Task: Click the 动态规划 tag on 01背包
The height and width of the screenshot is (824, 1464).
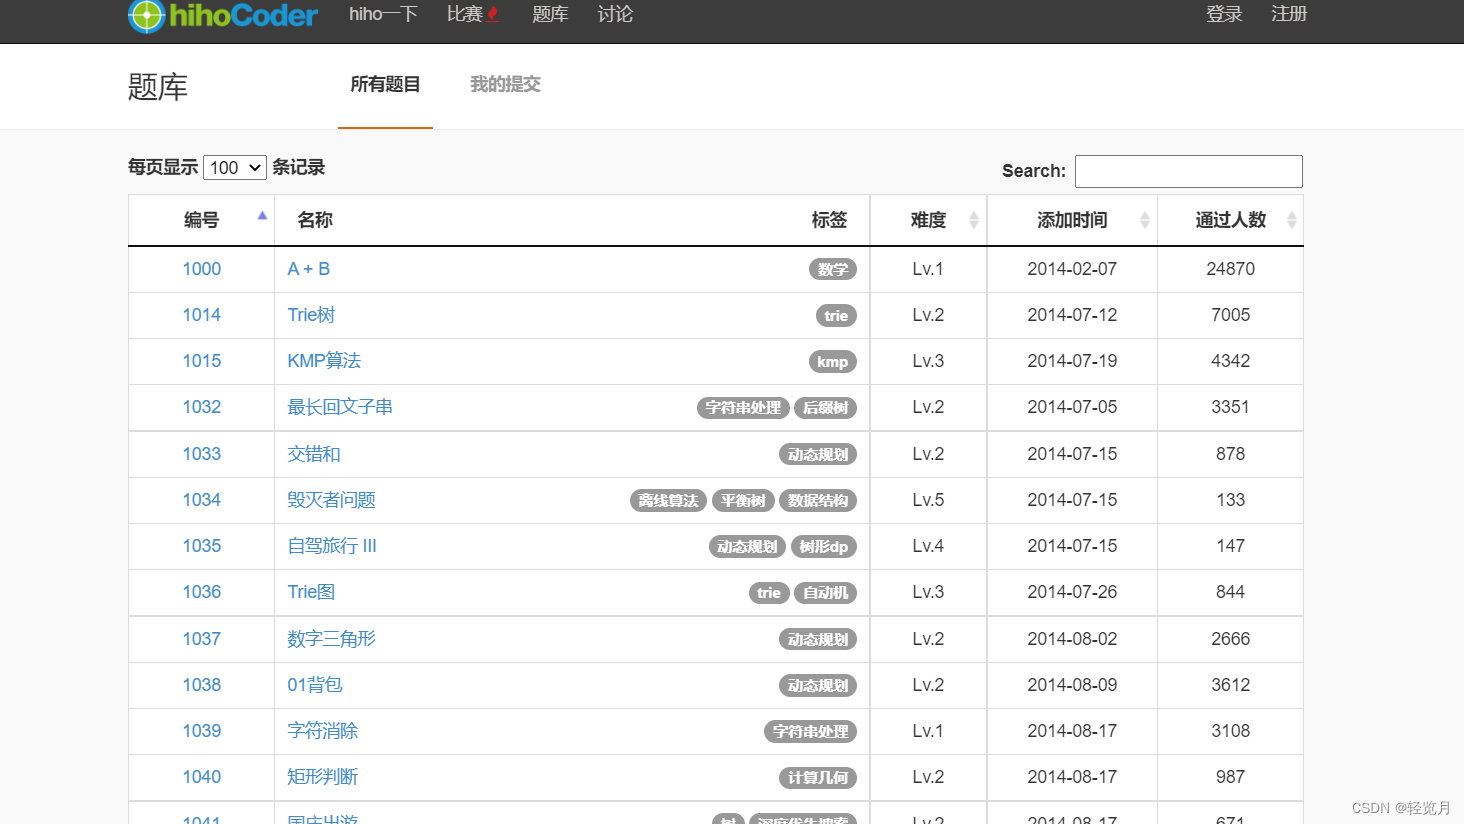Action: click(x=819, y=685)
